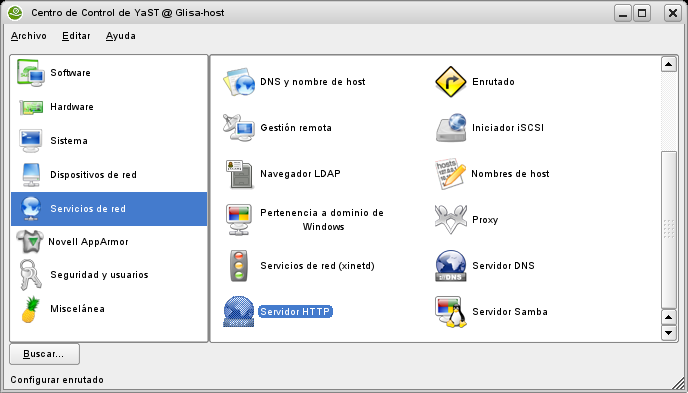The height and width of the screenshot is (393, 688).
Task: Open the Enrutado yellow road sign icon
Action: 451,82
